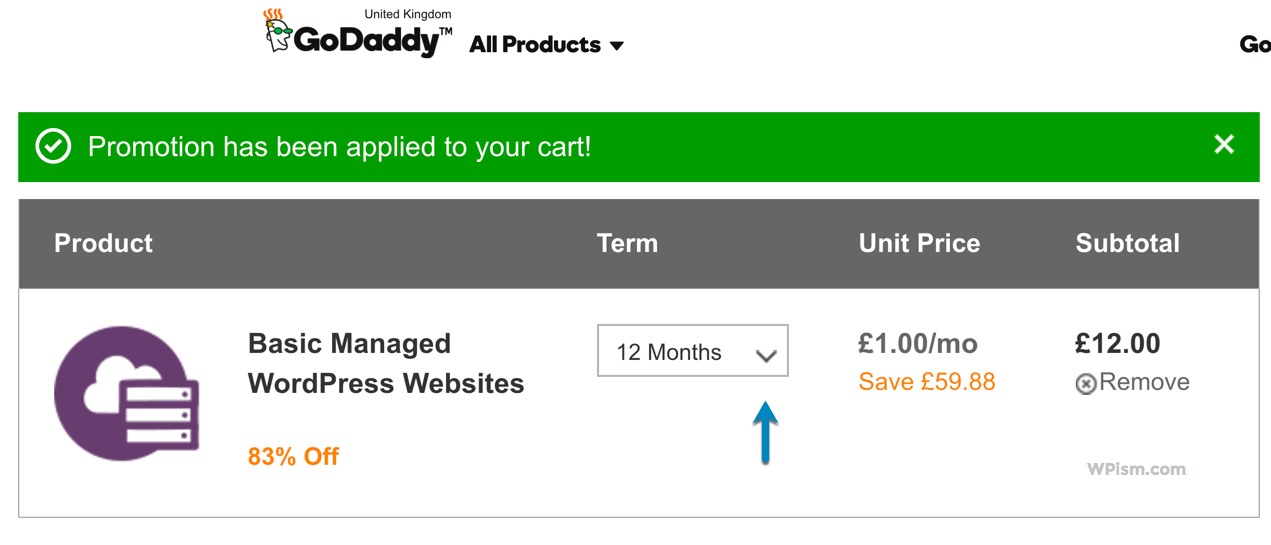
Task: Open the Basic Managed WordPress Websites product
Action: (386, 363)
